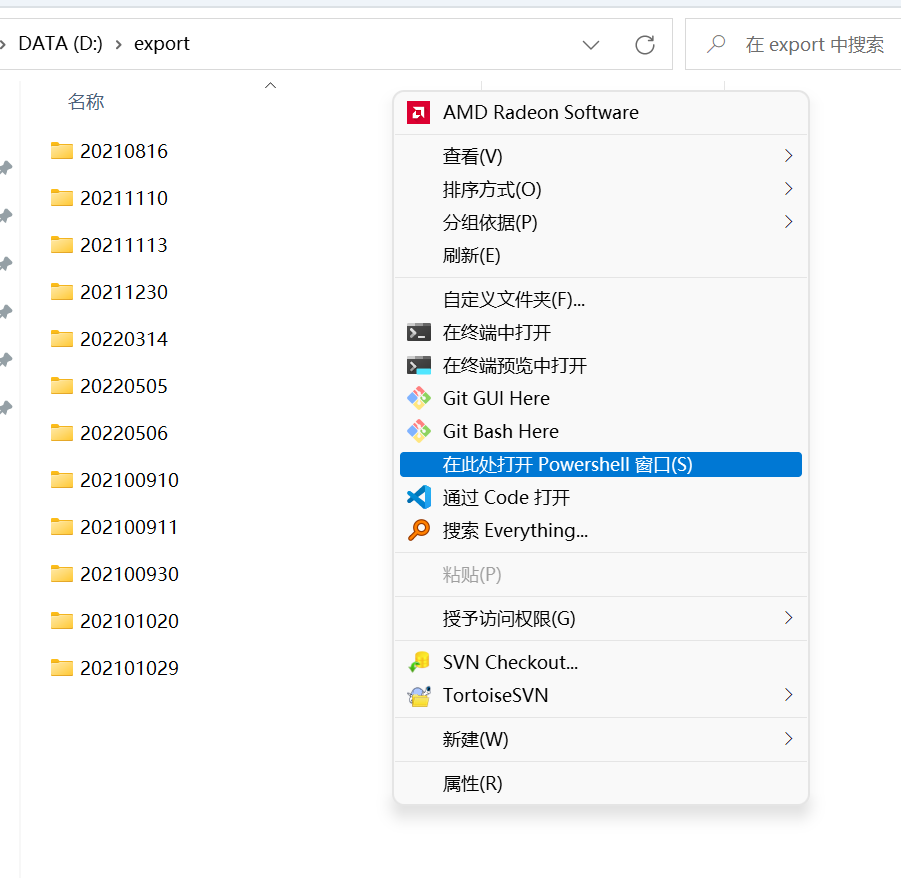Expand the 排序方式(O) submenu arrow

pyautogui.click(x=788, y=190)
